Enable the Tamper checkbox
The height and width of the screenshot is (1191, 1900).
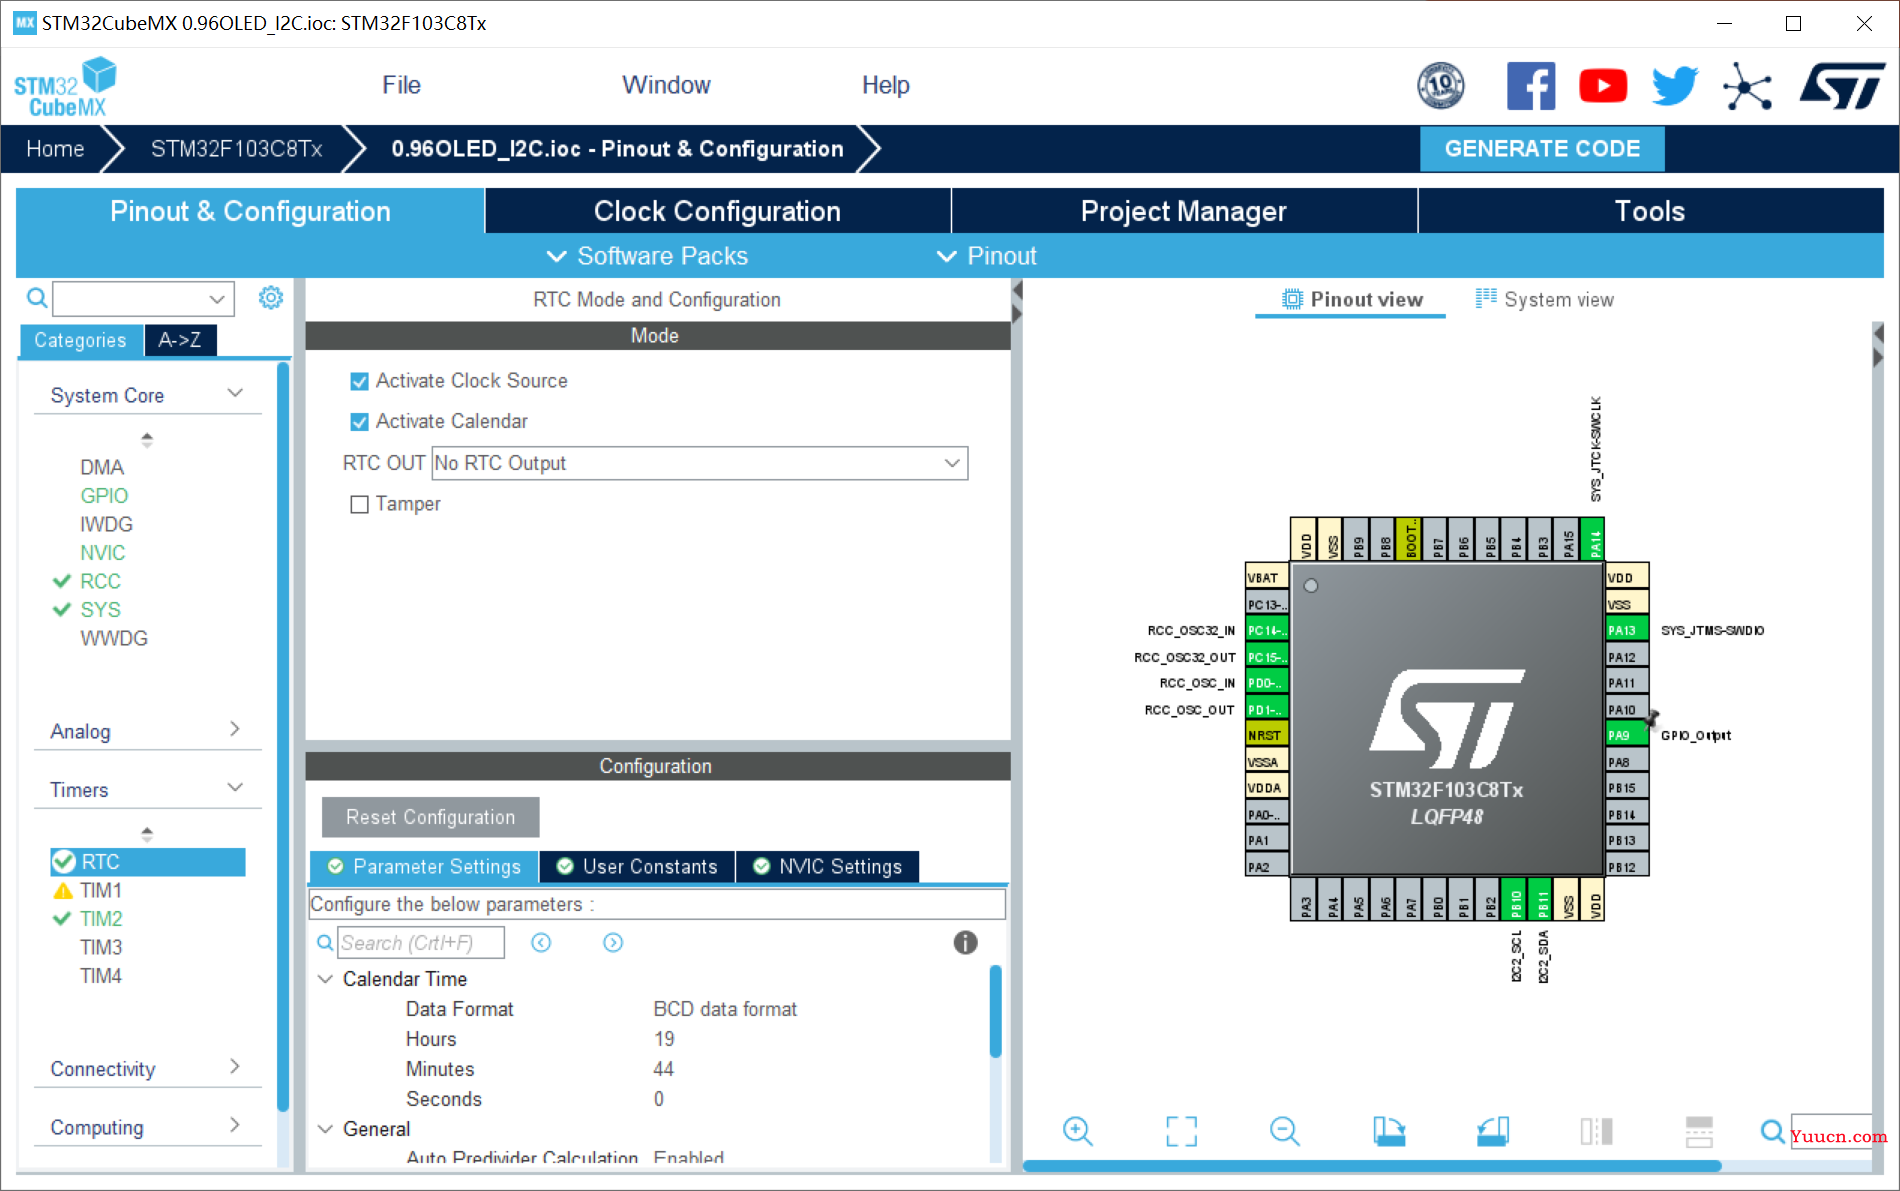click(360, 504)
